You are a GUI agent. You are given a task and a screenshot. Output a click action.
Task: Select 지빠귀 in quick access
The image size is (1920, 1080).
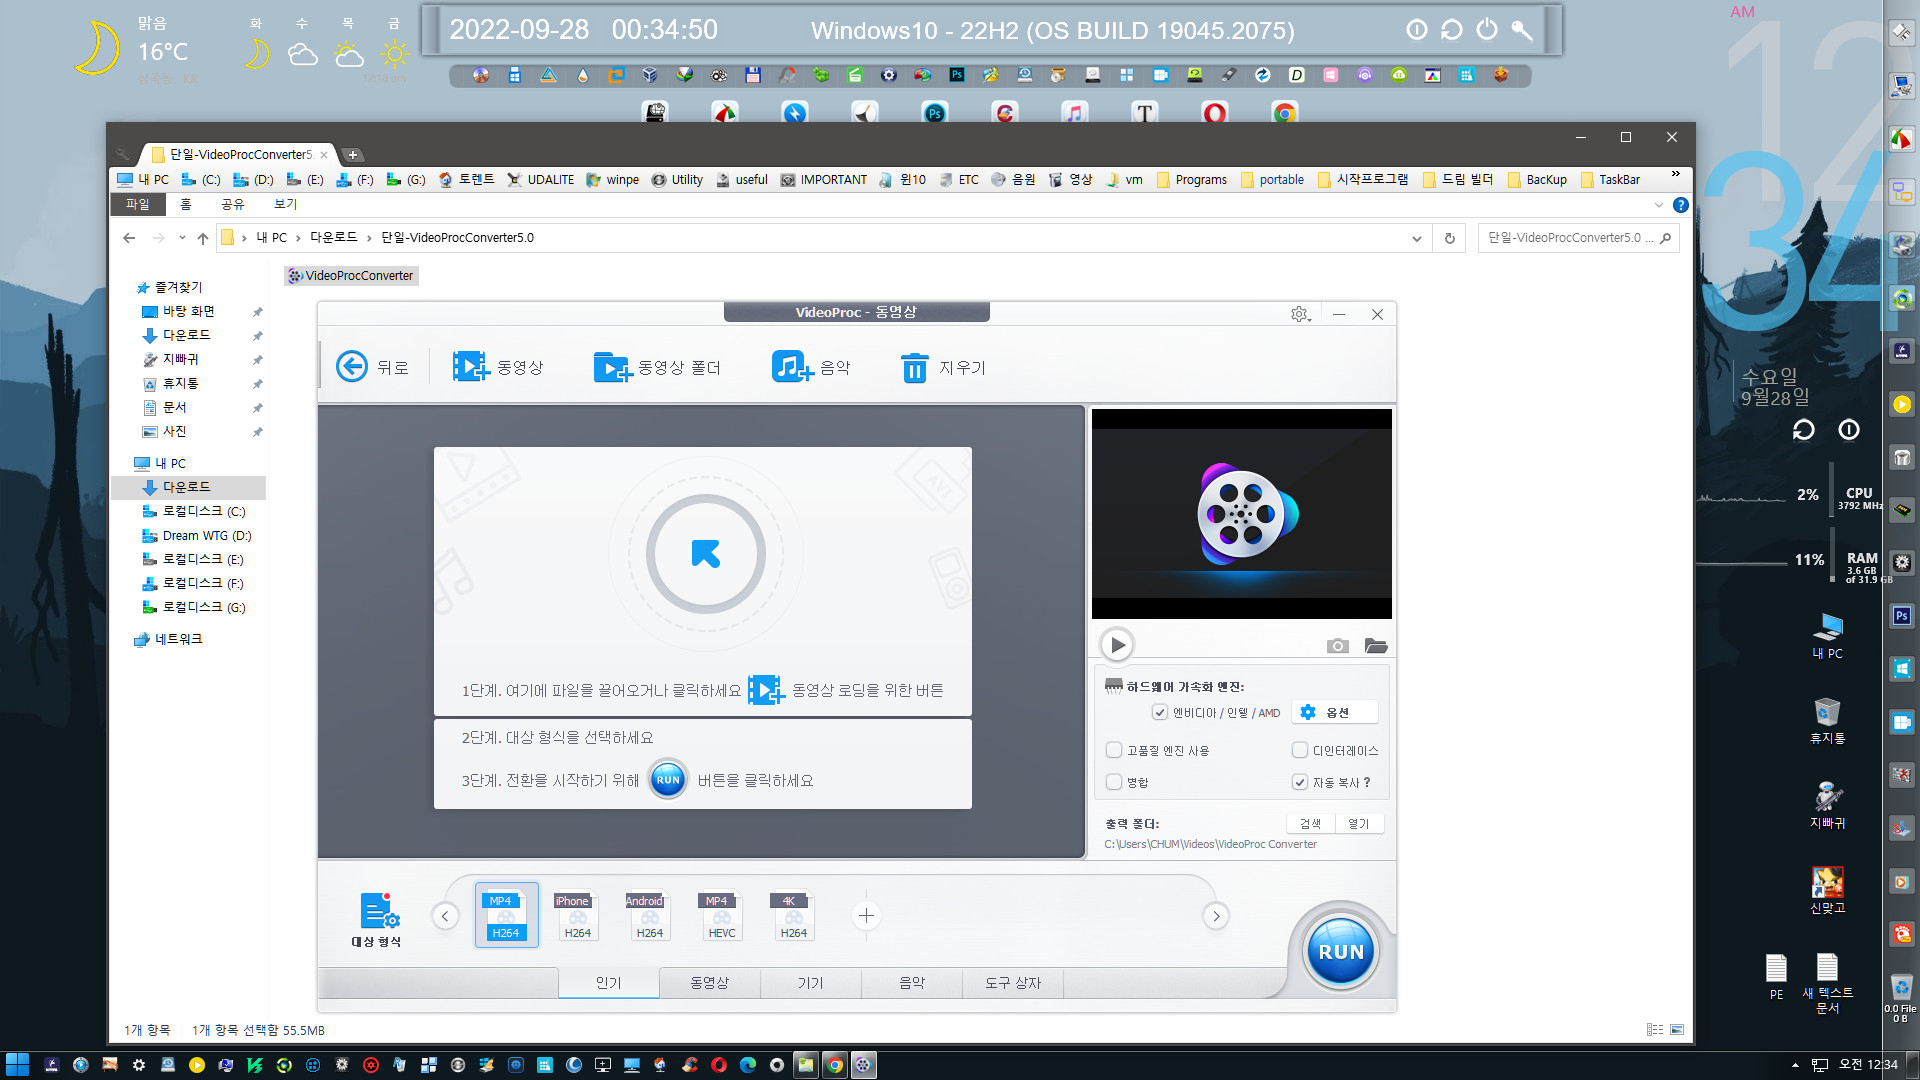coord(181,359)
